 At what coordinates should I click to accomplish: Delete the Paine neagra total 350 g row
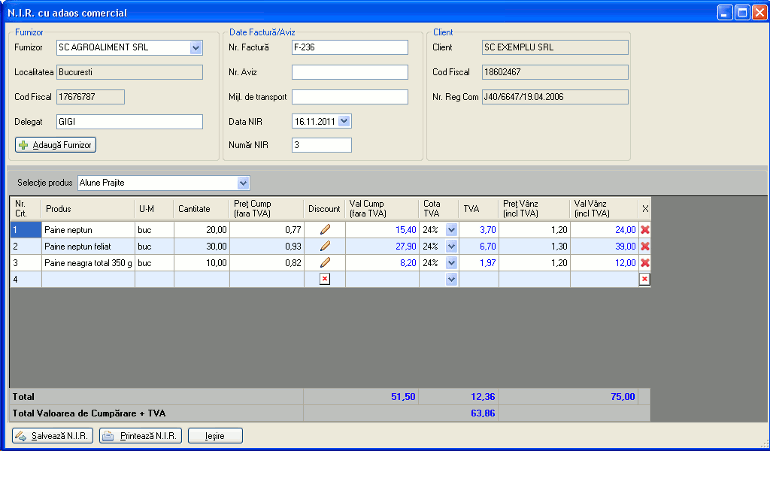tap(645, 263)
